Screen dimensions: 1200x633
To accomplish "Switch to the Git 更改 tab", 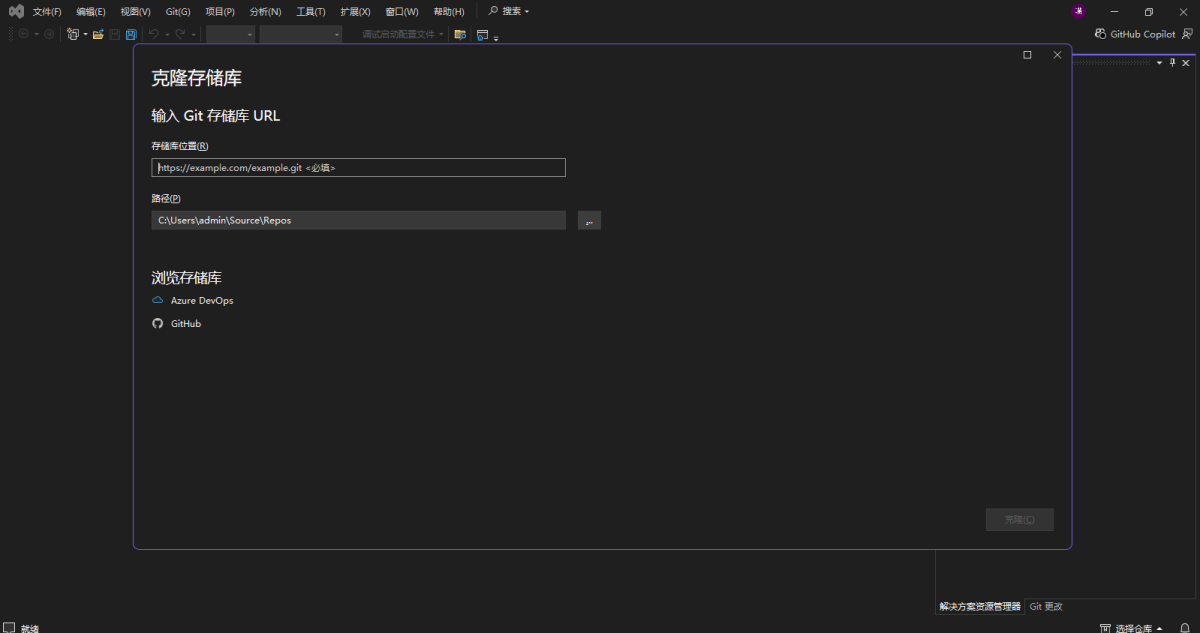I will pyautogui.click(x=1044, y=605).
